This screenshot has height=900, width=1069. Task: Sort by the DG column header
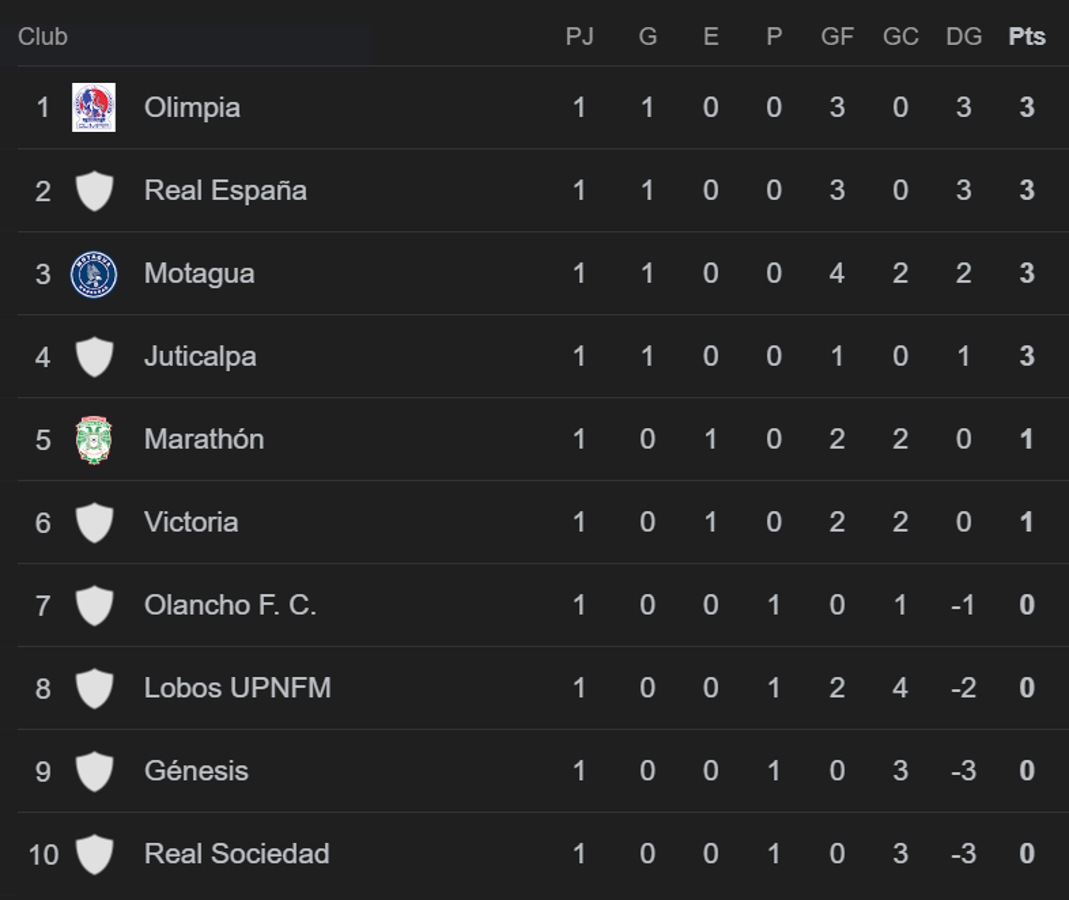click(x=964, y=37)
